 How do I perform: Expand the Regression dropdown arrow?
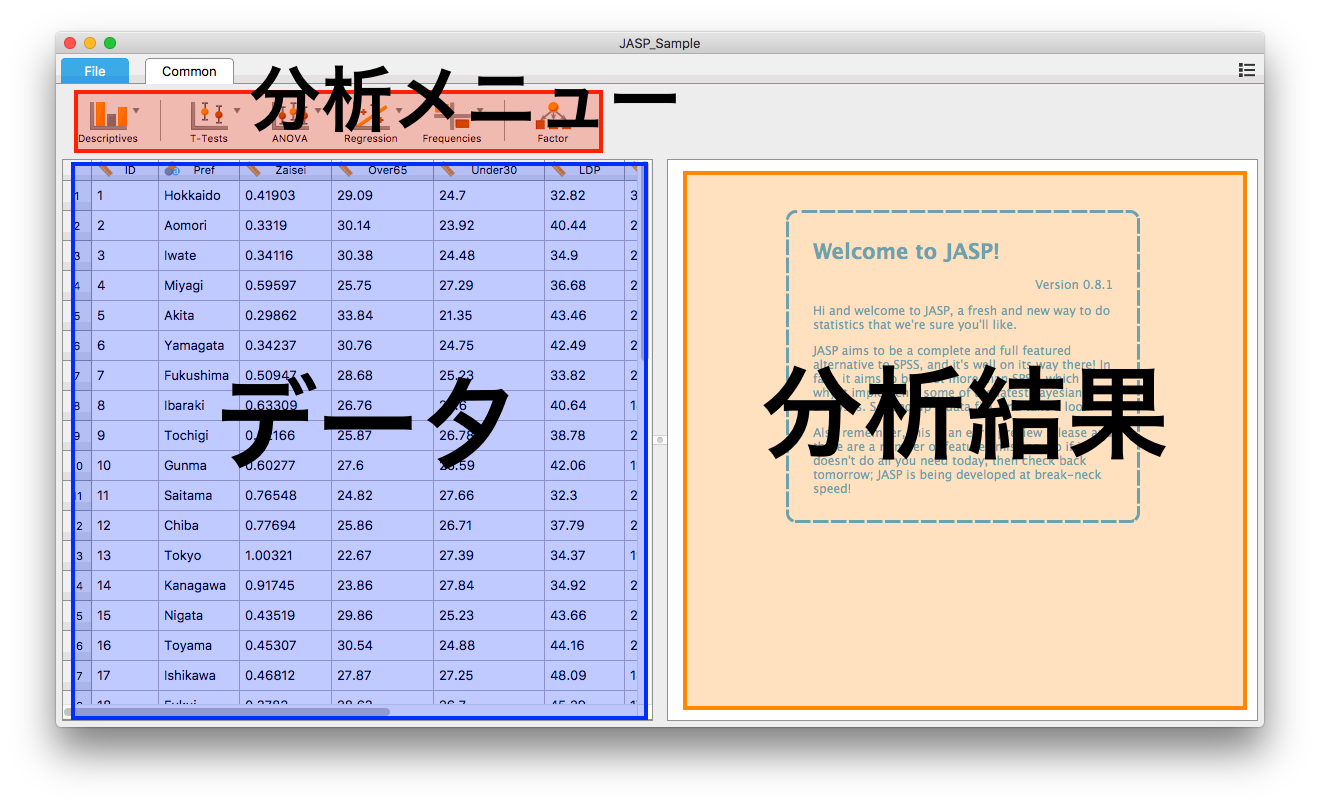(399, 110)
